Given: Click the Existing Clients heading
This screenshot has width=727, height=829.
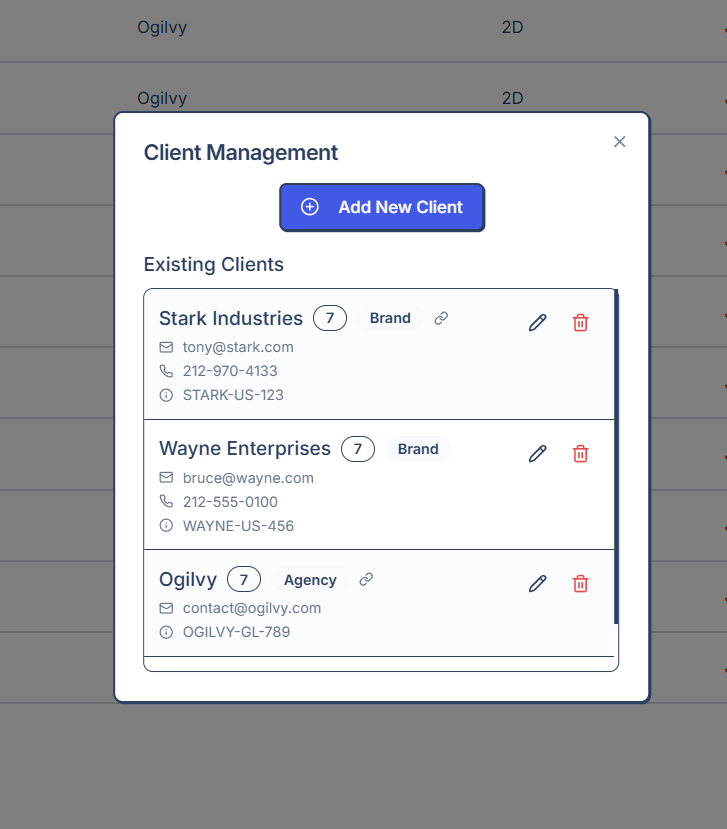Looking at the screenshot, I should coord(214,264).
